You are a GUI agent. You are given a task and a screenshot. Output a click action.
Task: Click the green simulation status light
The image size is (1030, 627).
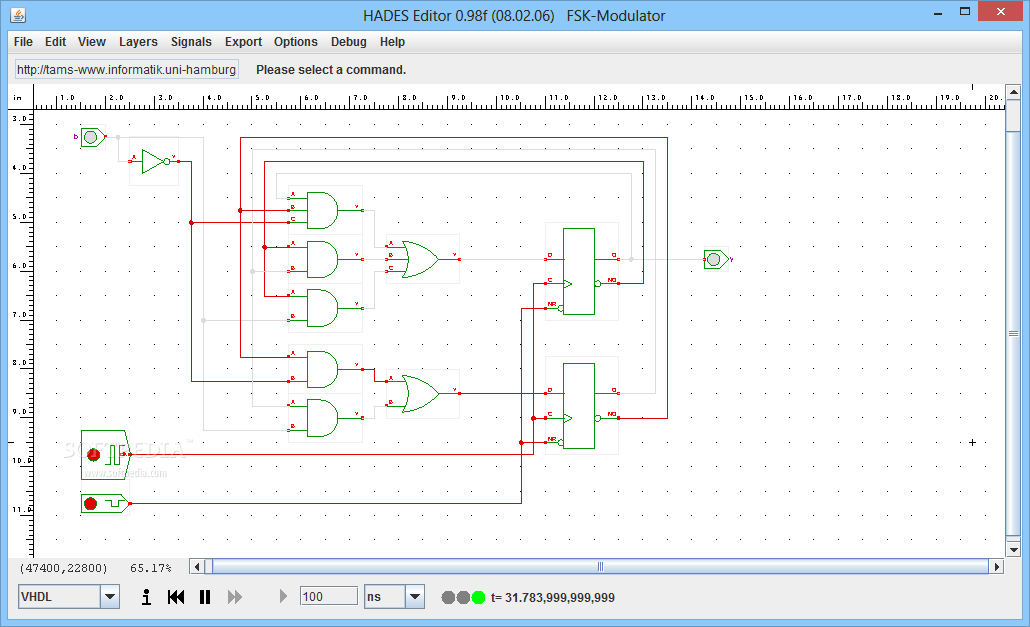click(x=478, y=597)
